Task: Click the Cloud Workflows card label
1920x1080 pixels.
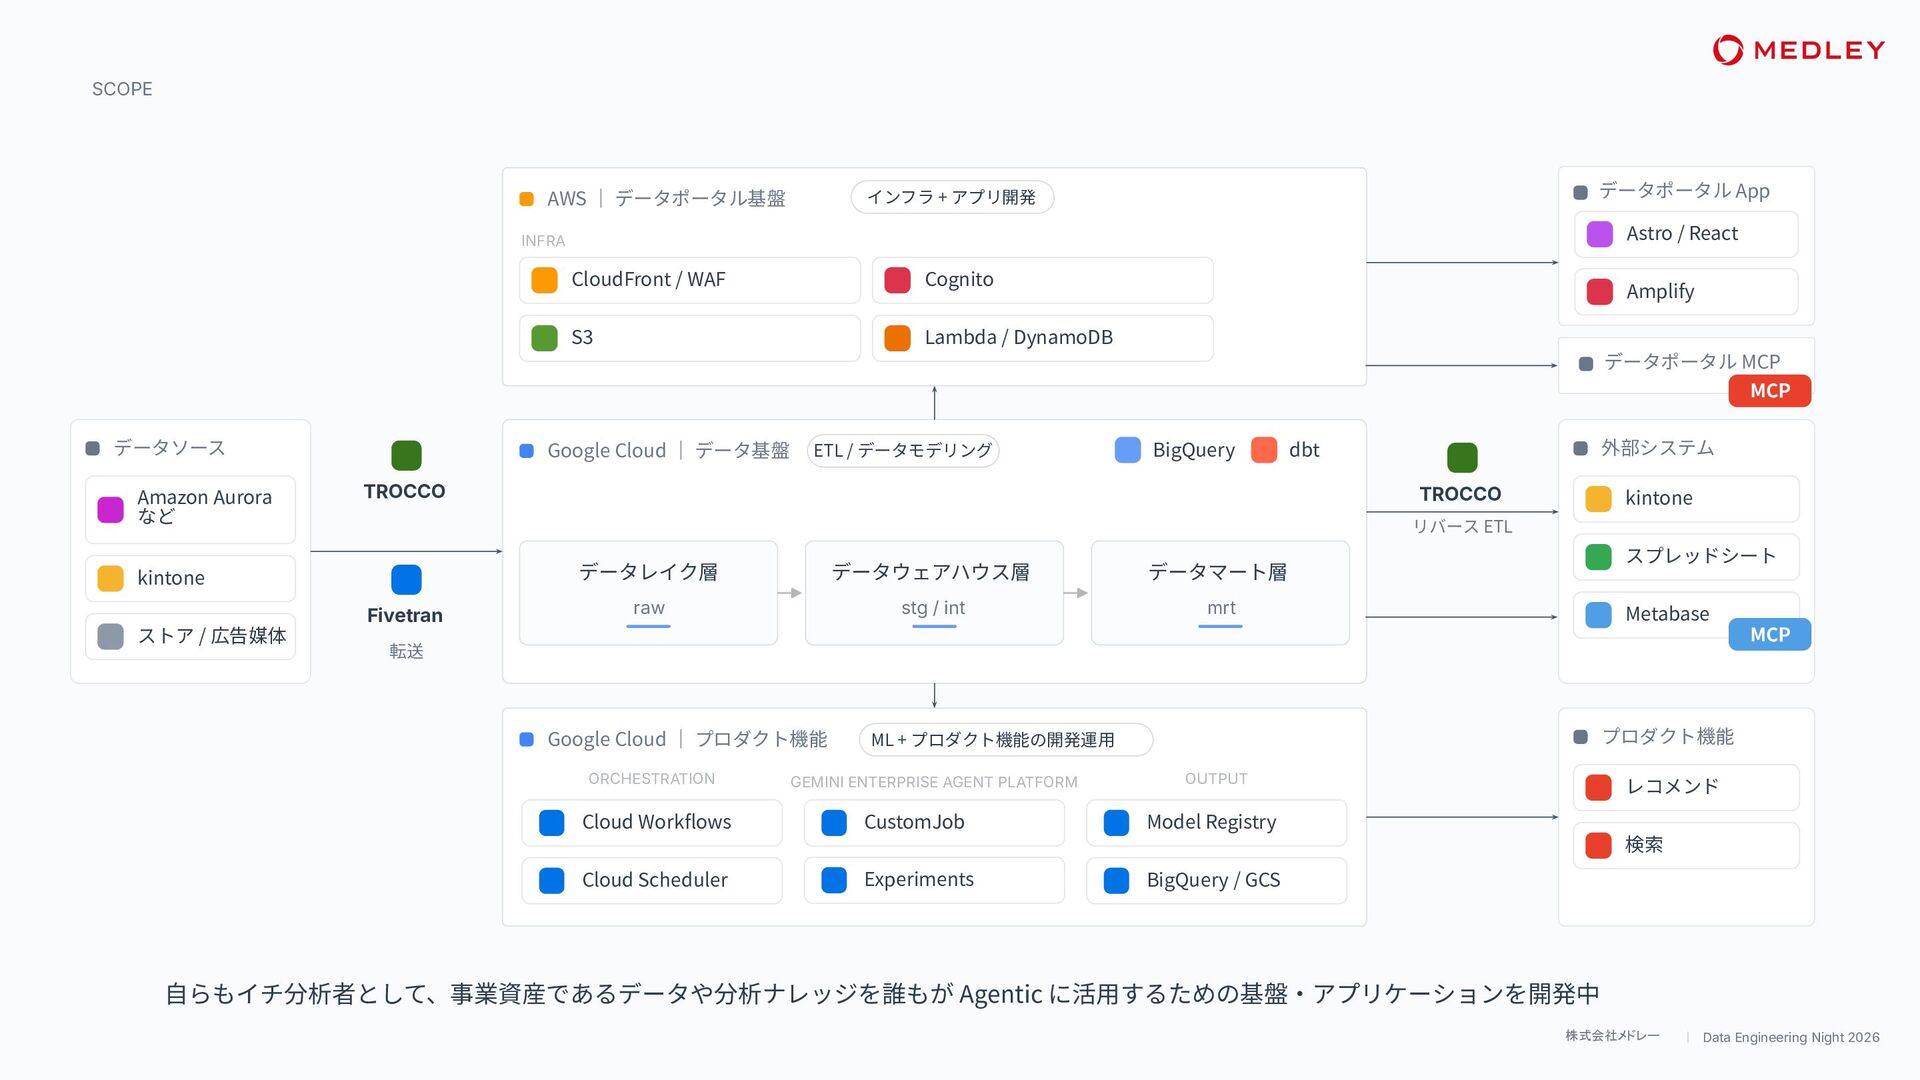Action: pyautogui.click(x=656, y=822)
